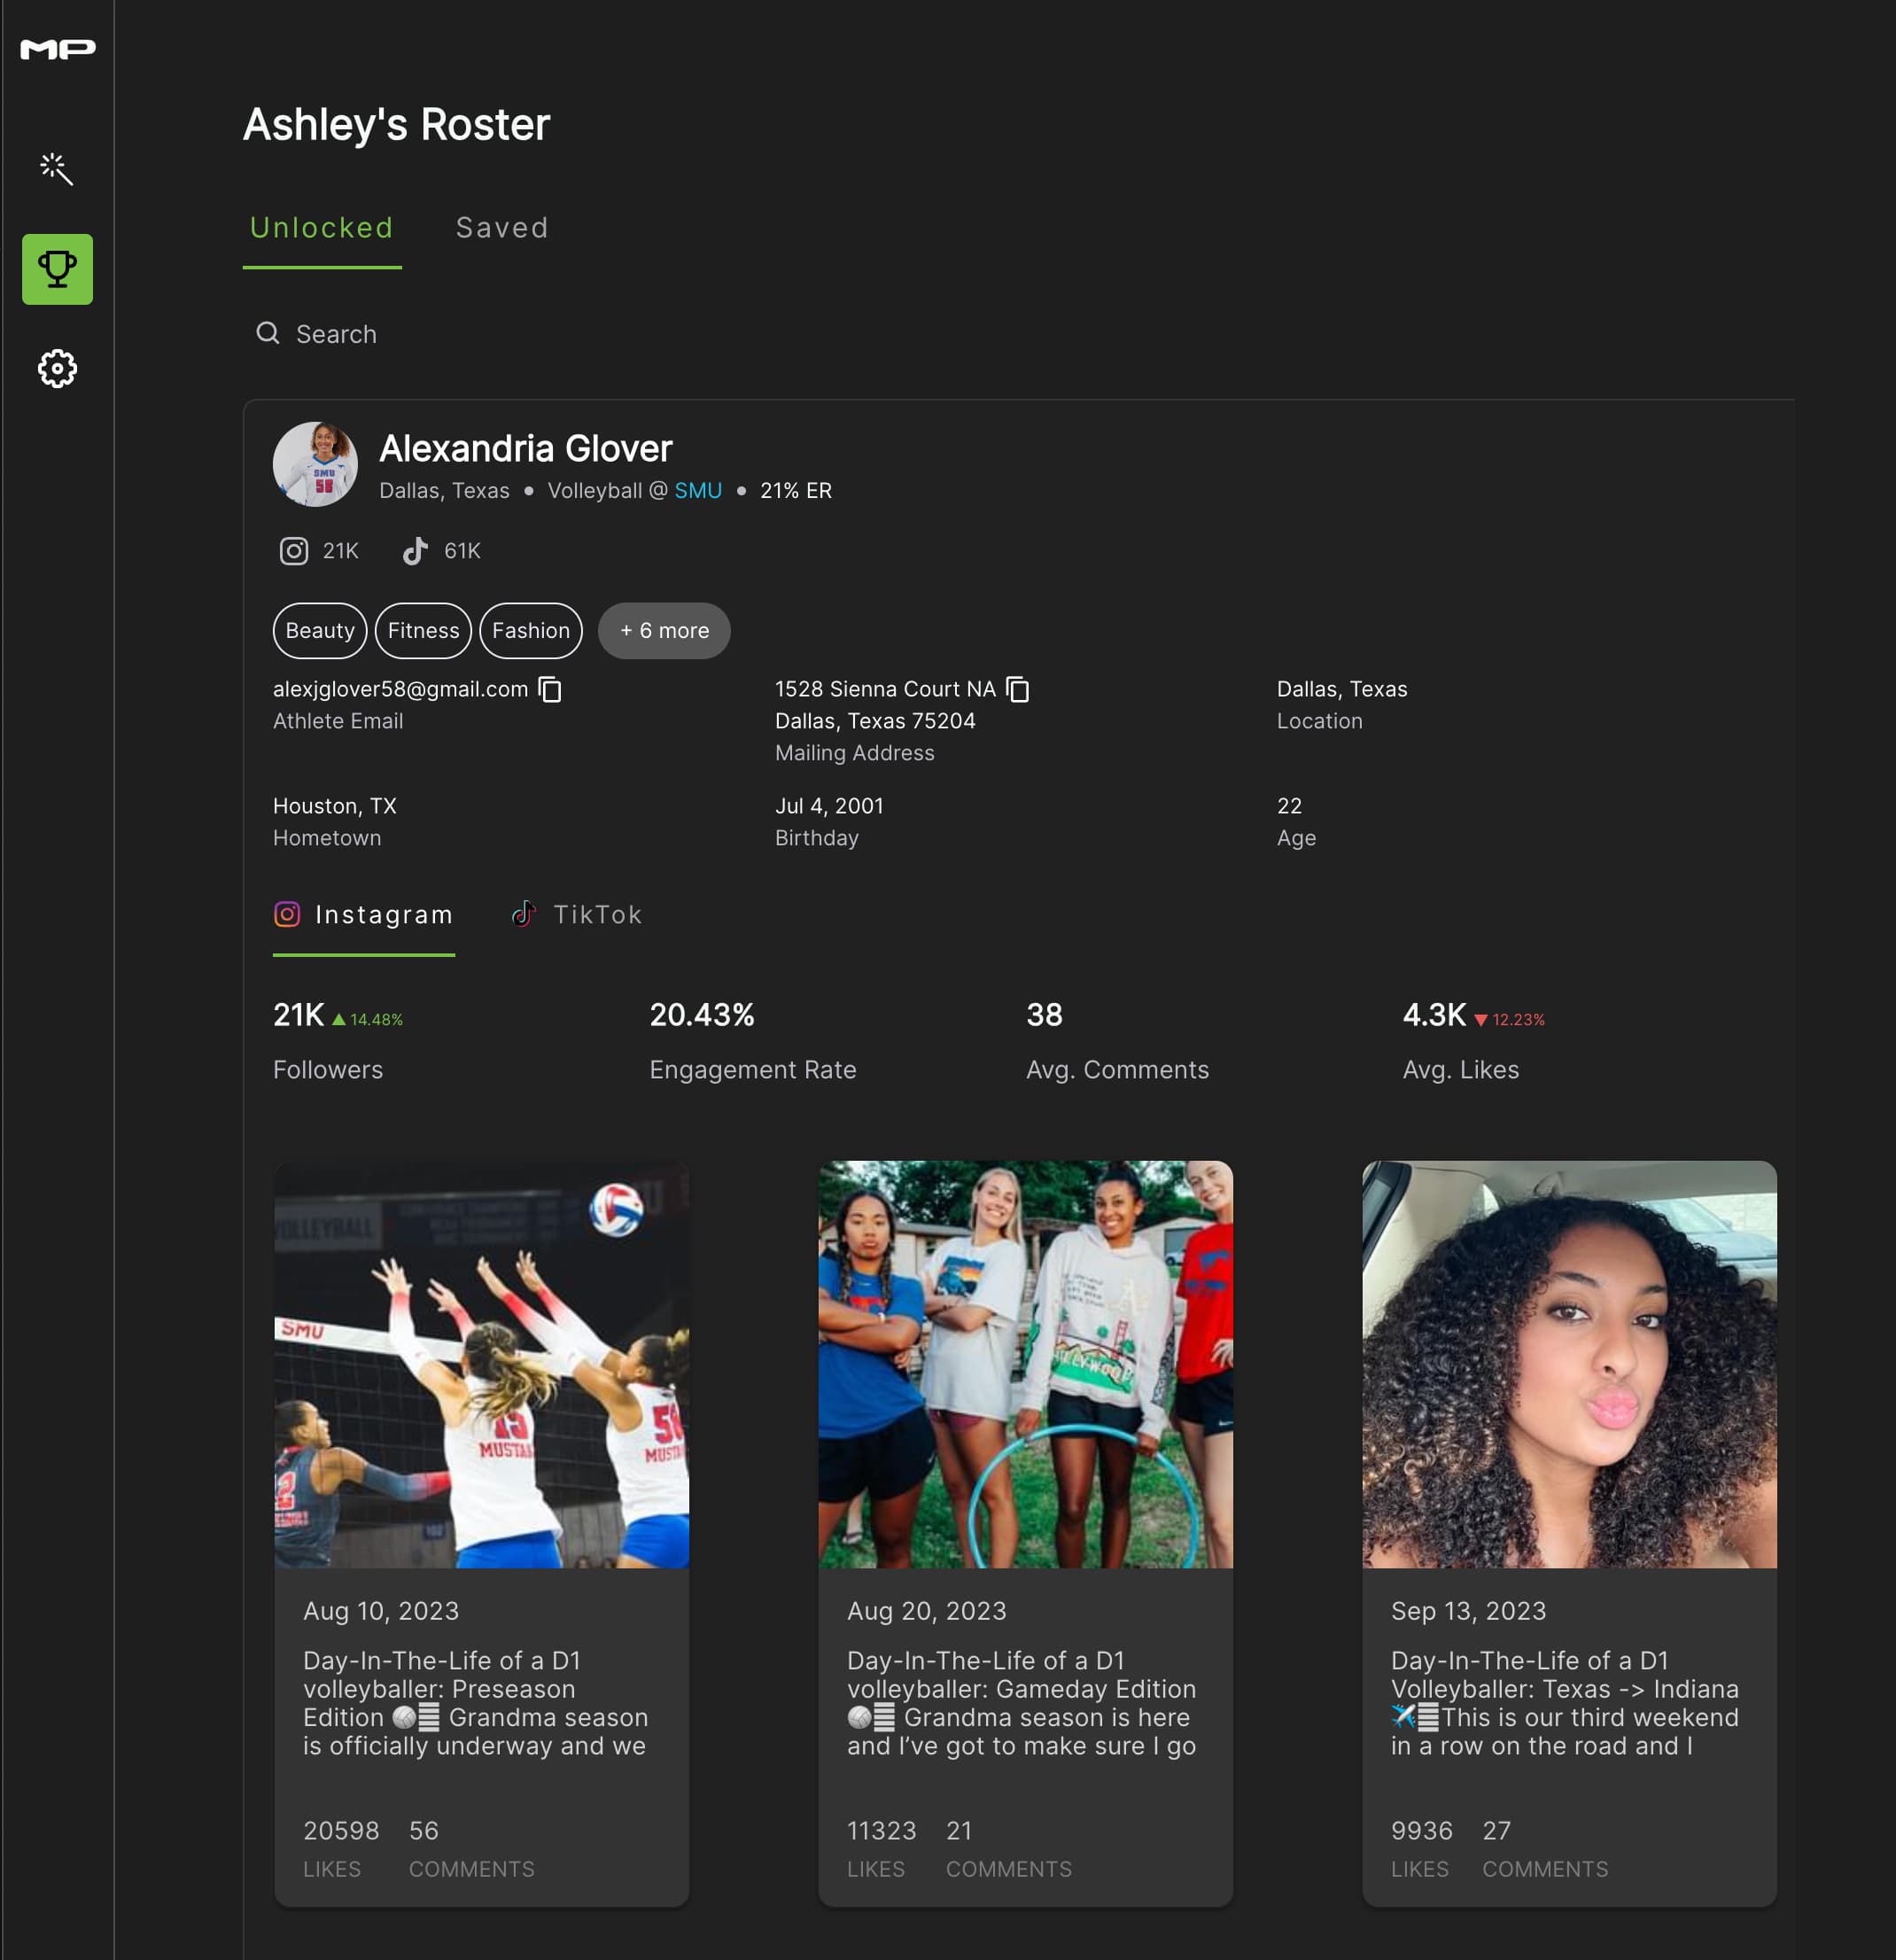Select the Beauty tag
The height and width of the screenshot is (1960, 1896).
319,630
